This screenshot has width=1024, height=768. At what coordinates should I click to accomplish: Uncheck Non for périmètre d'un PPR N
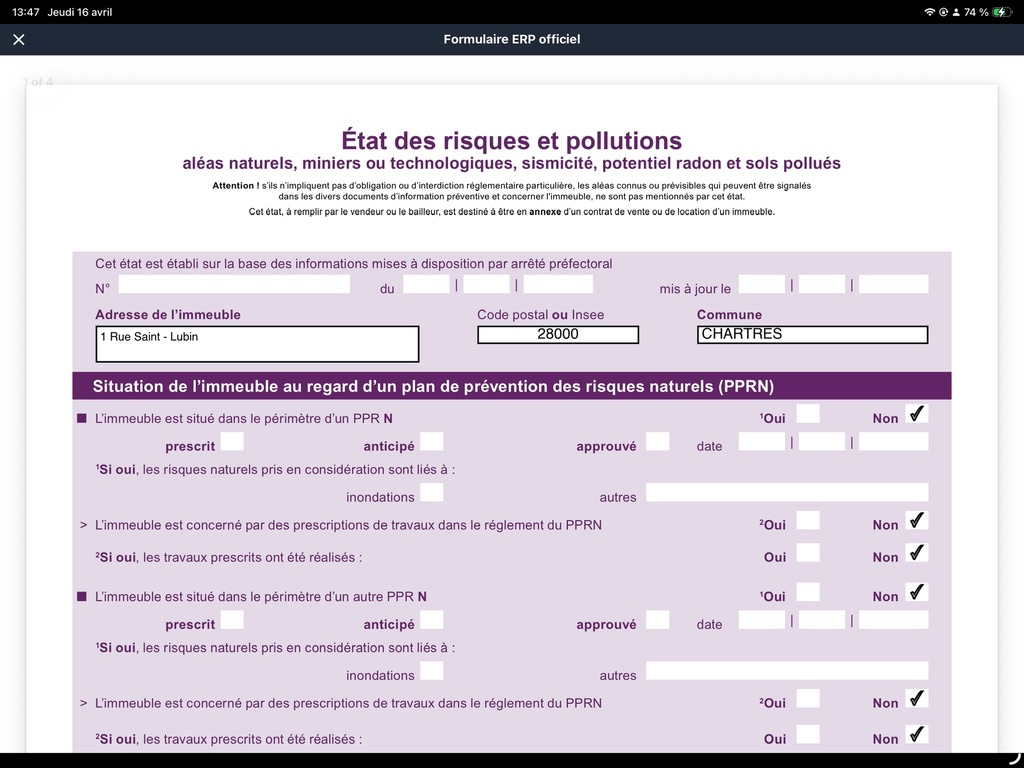click(917, 414)
